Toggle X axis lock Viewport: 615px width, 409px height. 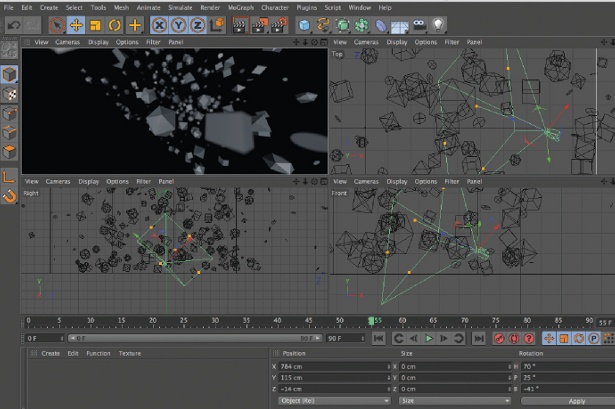point(157,24)
